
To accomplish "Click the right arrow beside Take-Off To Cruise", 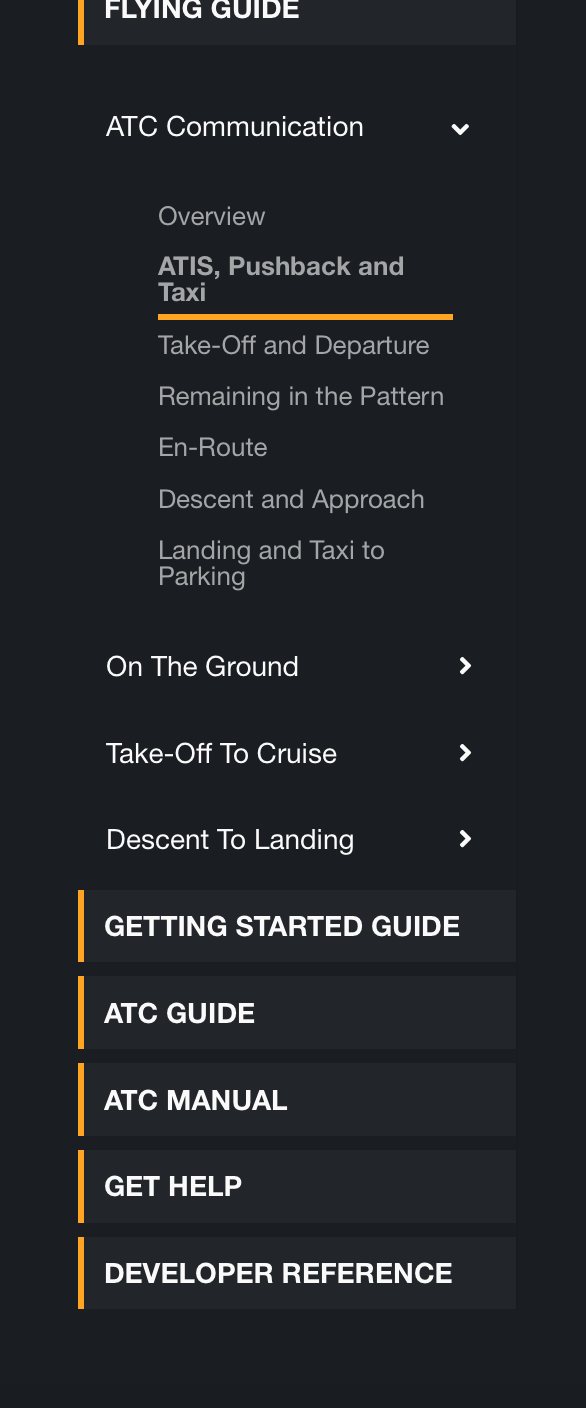I will [x=464, y=753].
